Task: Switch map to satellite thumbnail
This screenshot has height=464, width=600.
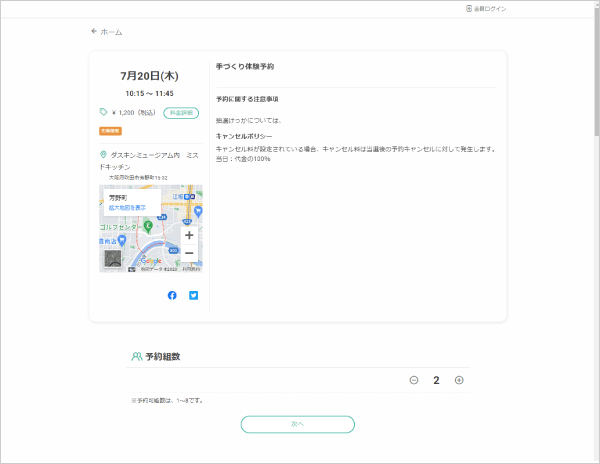Action: coord(113,259)
